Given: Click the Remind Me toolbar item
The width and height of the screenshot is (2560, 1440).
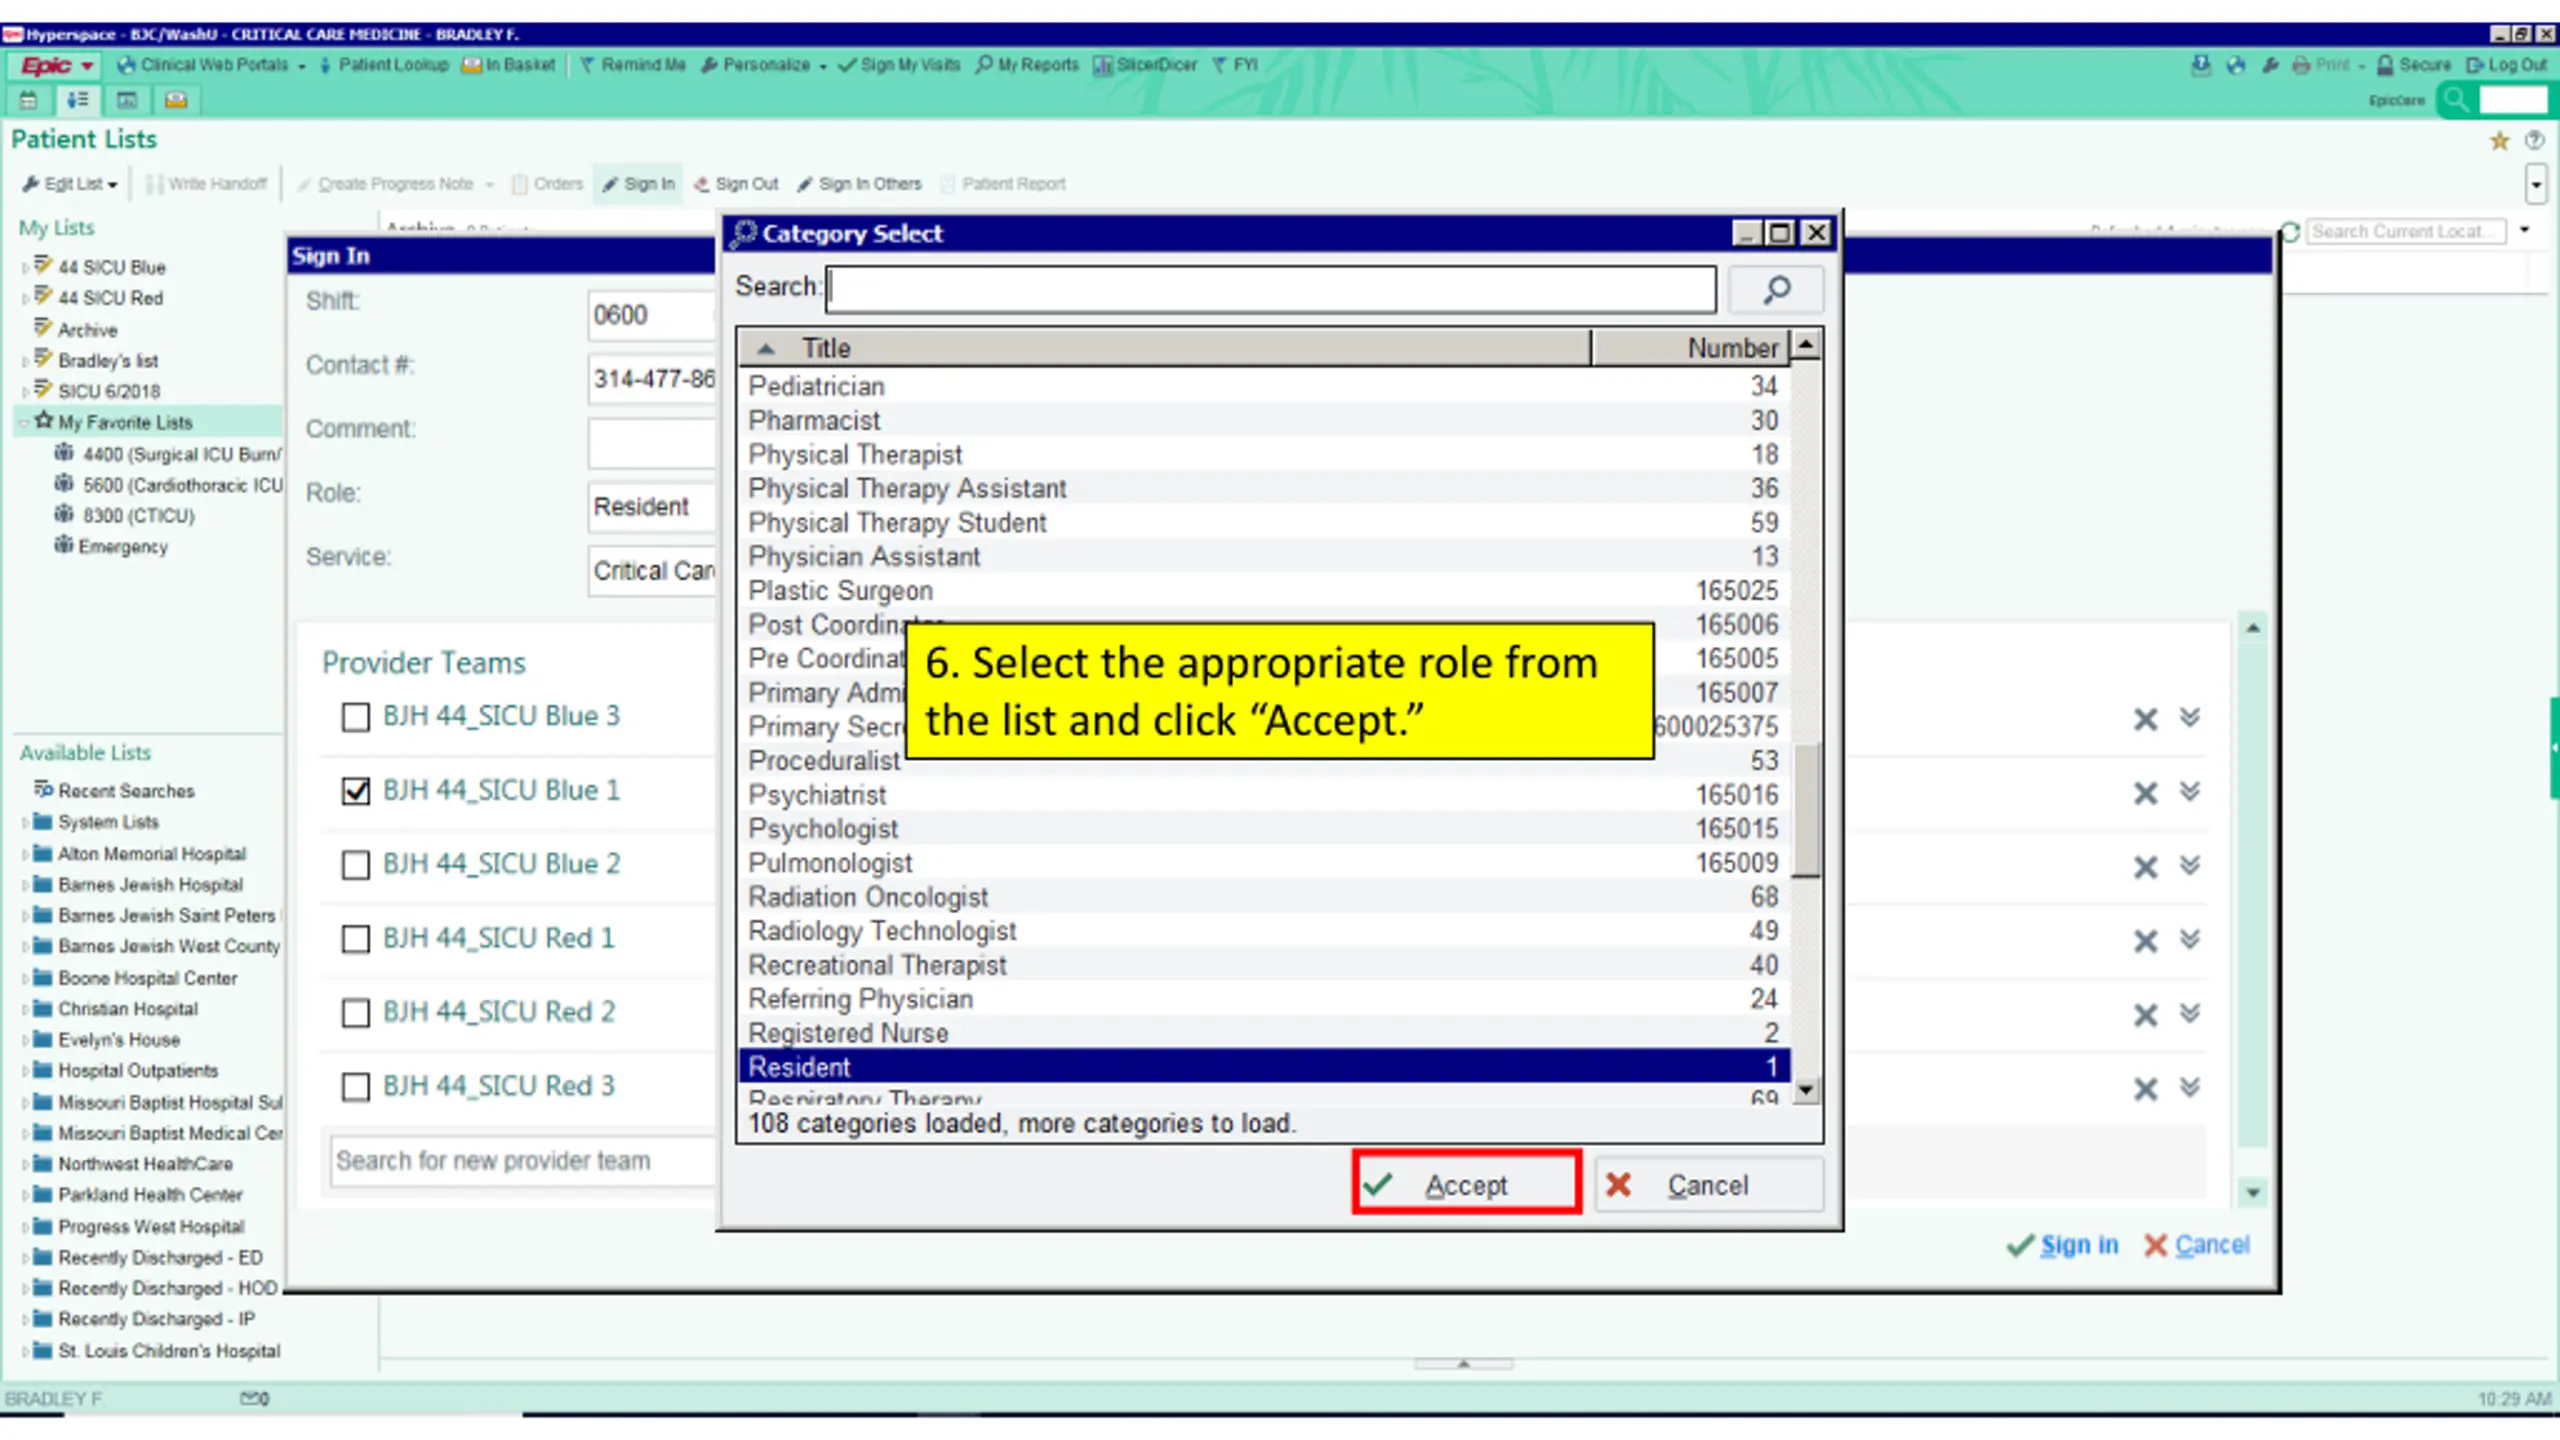Looking at the screenshot, I should [x=633, y=65].
